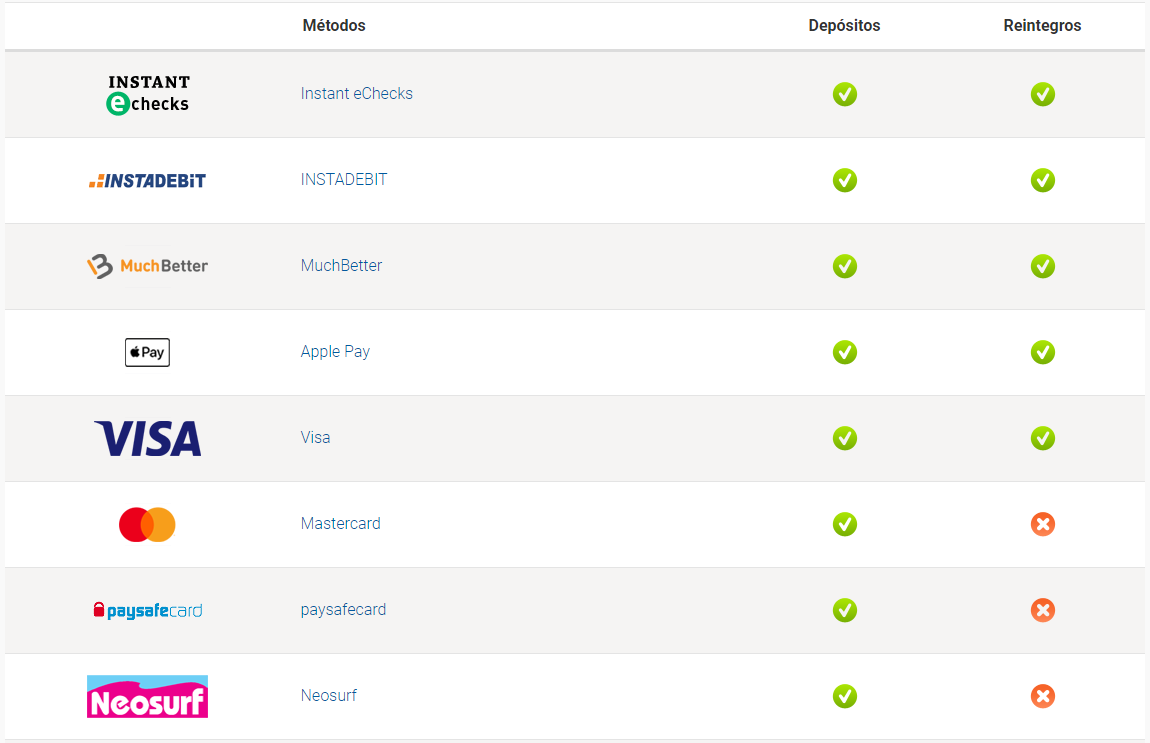This screenshot has height=743, width=1150.
Task: Click the Instant eChecks logo
Action: point(148,94)
